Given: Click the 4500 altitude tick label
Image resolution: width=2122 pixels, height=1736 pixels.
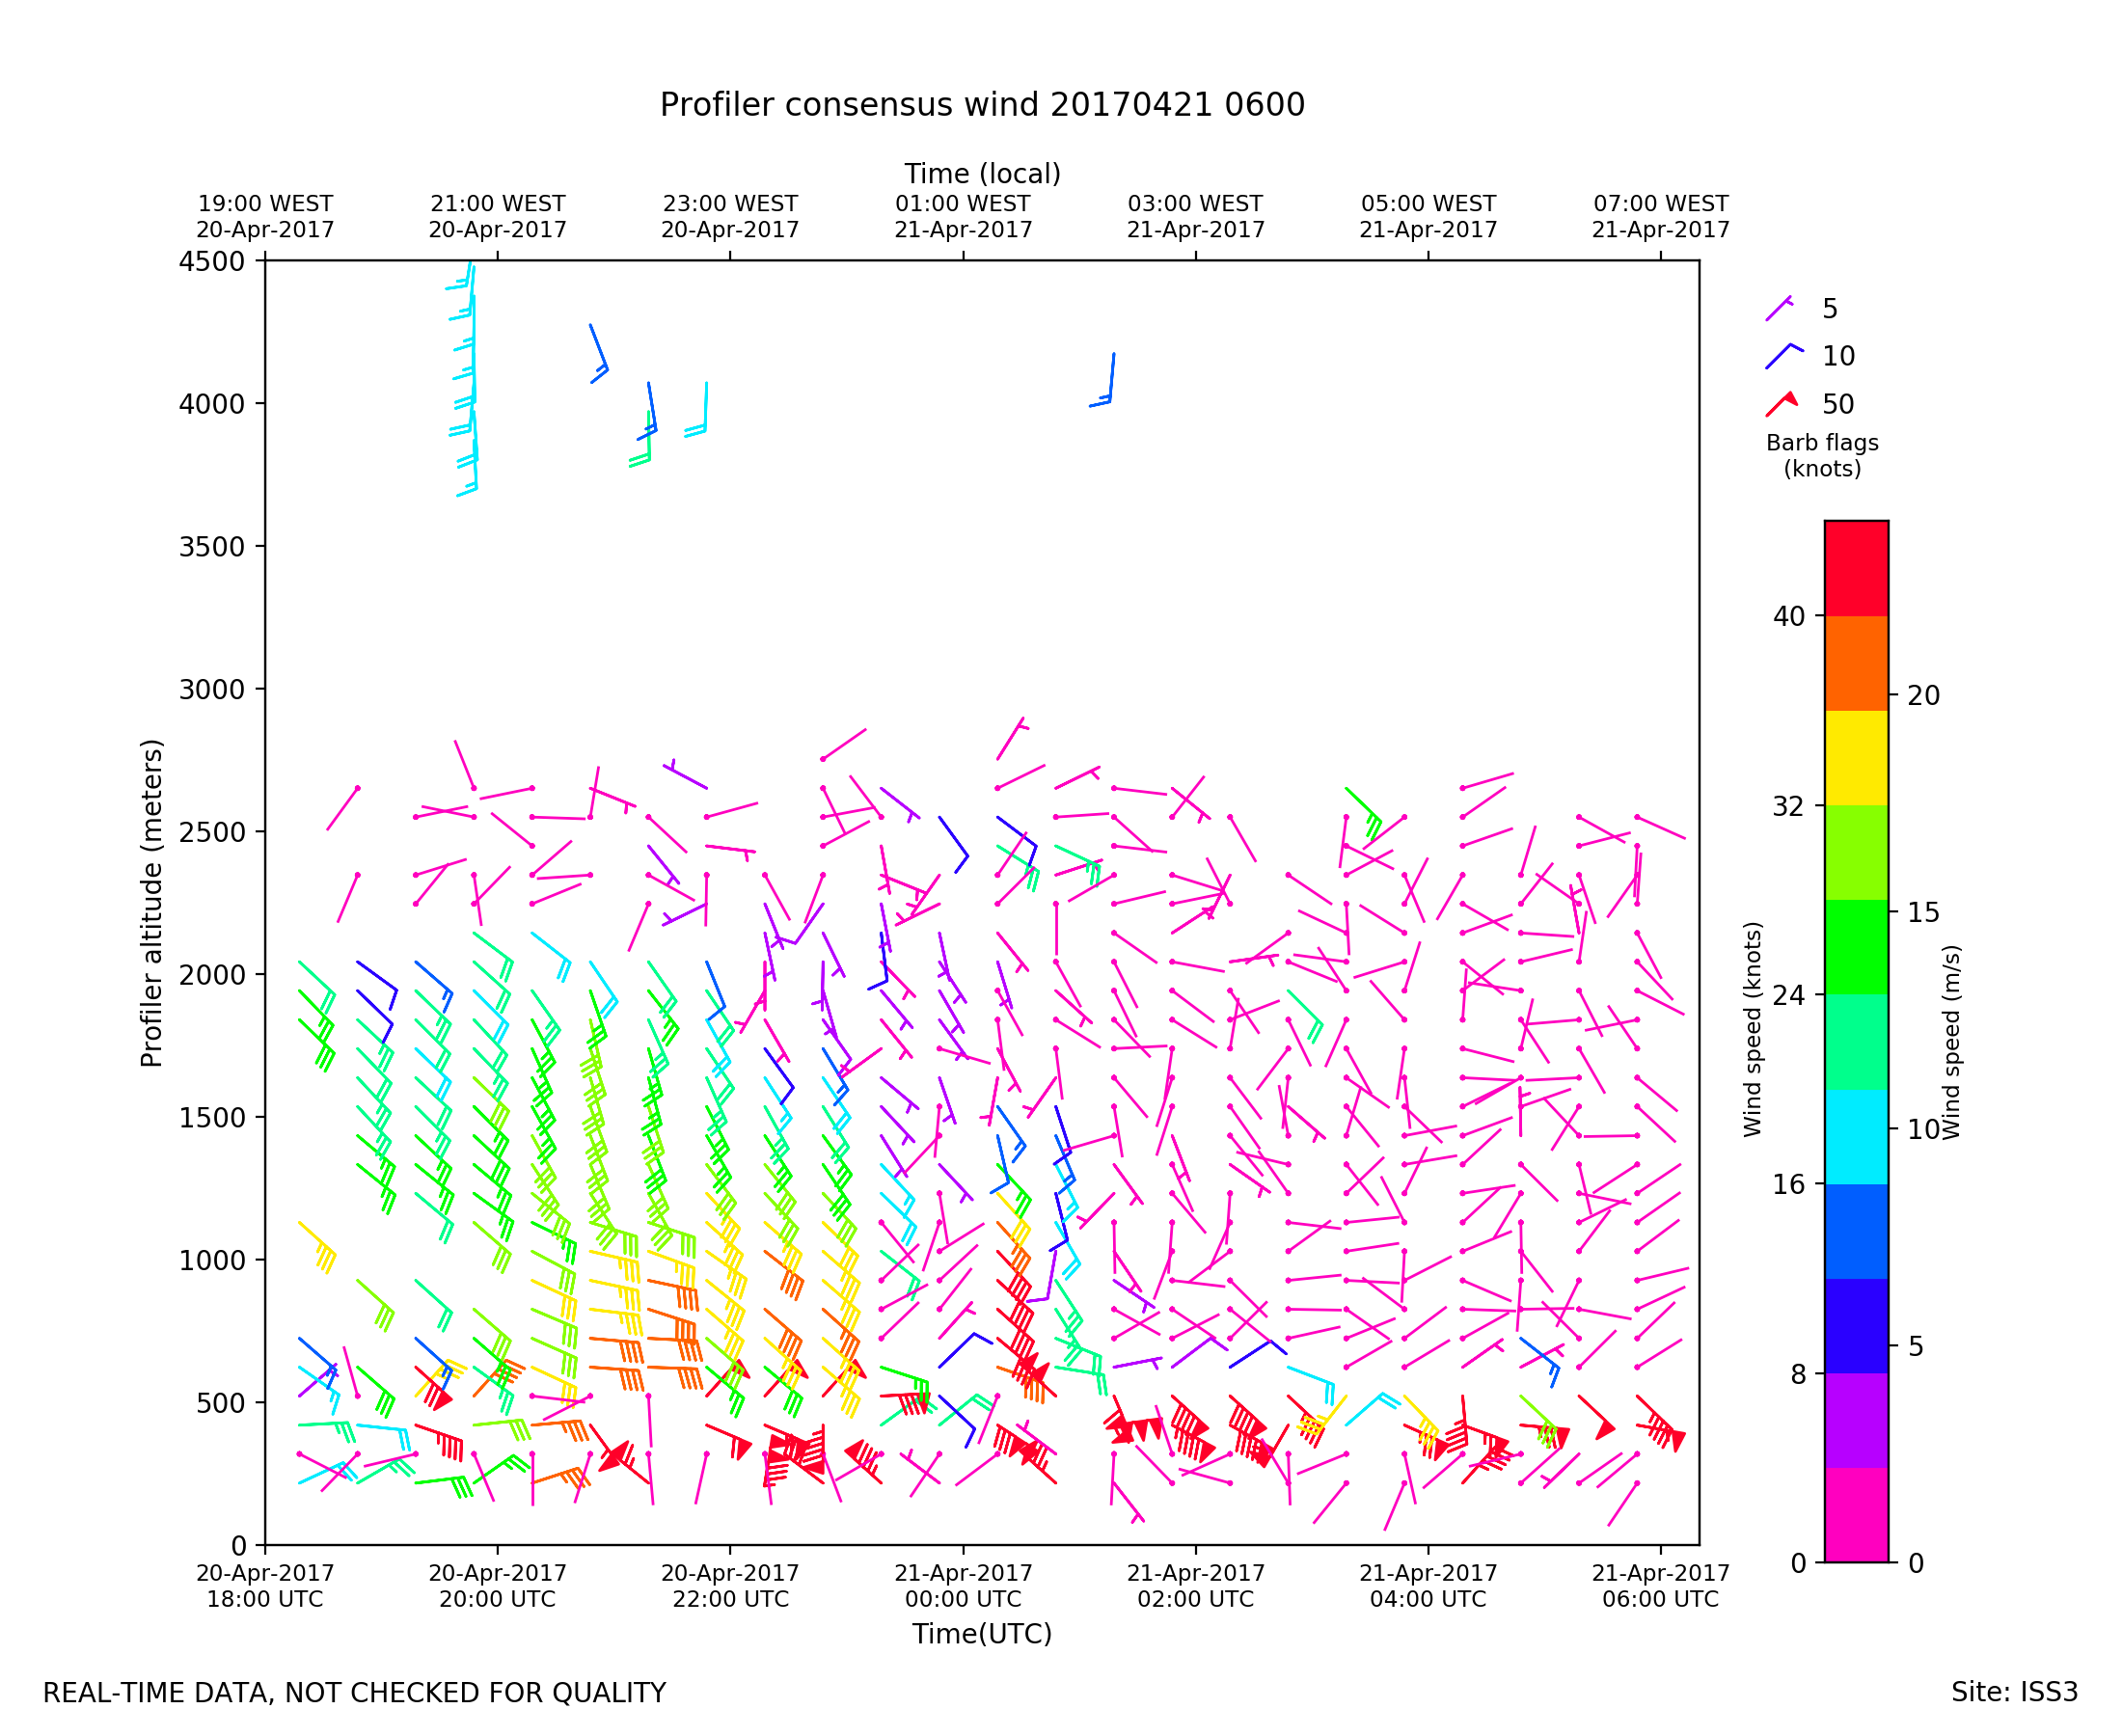Looking at the screenshot, I should [211, 262].
